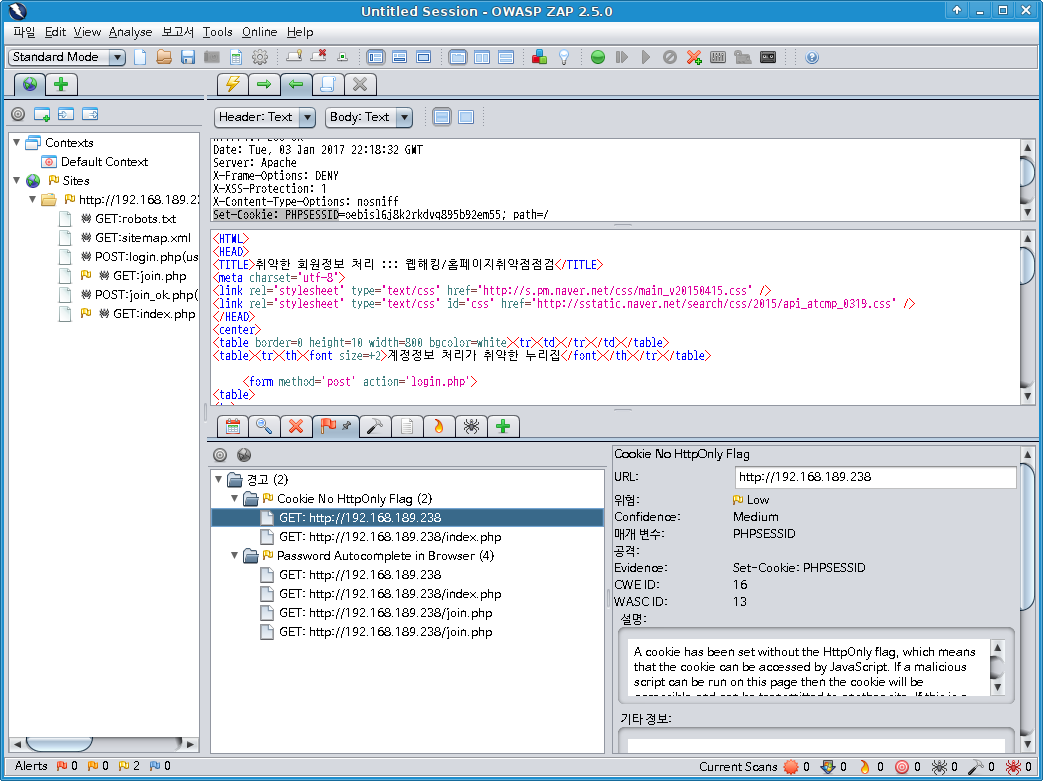Toggle the split header and body view button
The height and width of the screenshot is (781, 1043).
pyautogui.click(x=442, y=117)
